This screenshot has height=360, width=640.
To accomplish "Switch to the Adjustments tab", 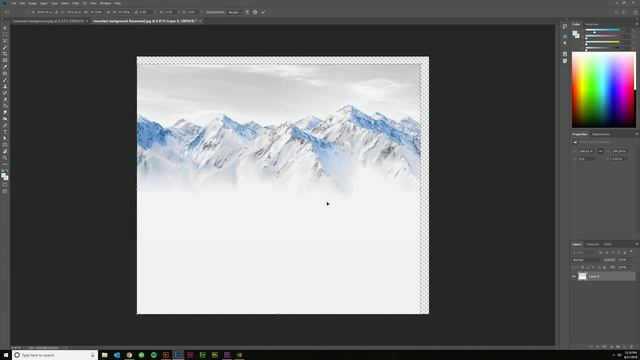I will (x=601, y=134).
